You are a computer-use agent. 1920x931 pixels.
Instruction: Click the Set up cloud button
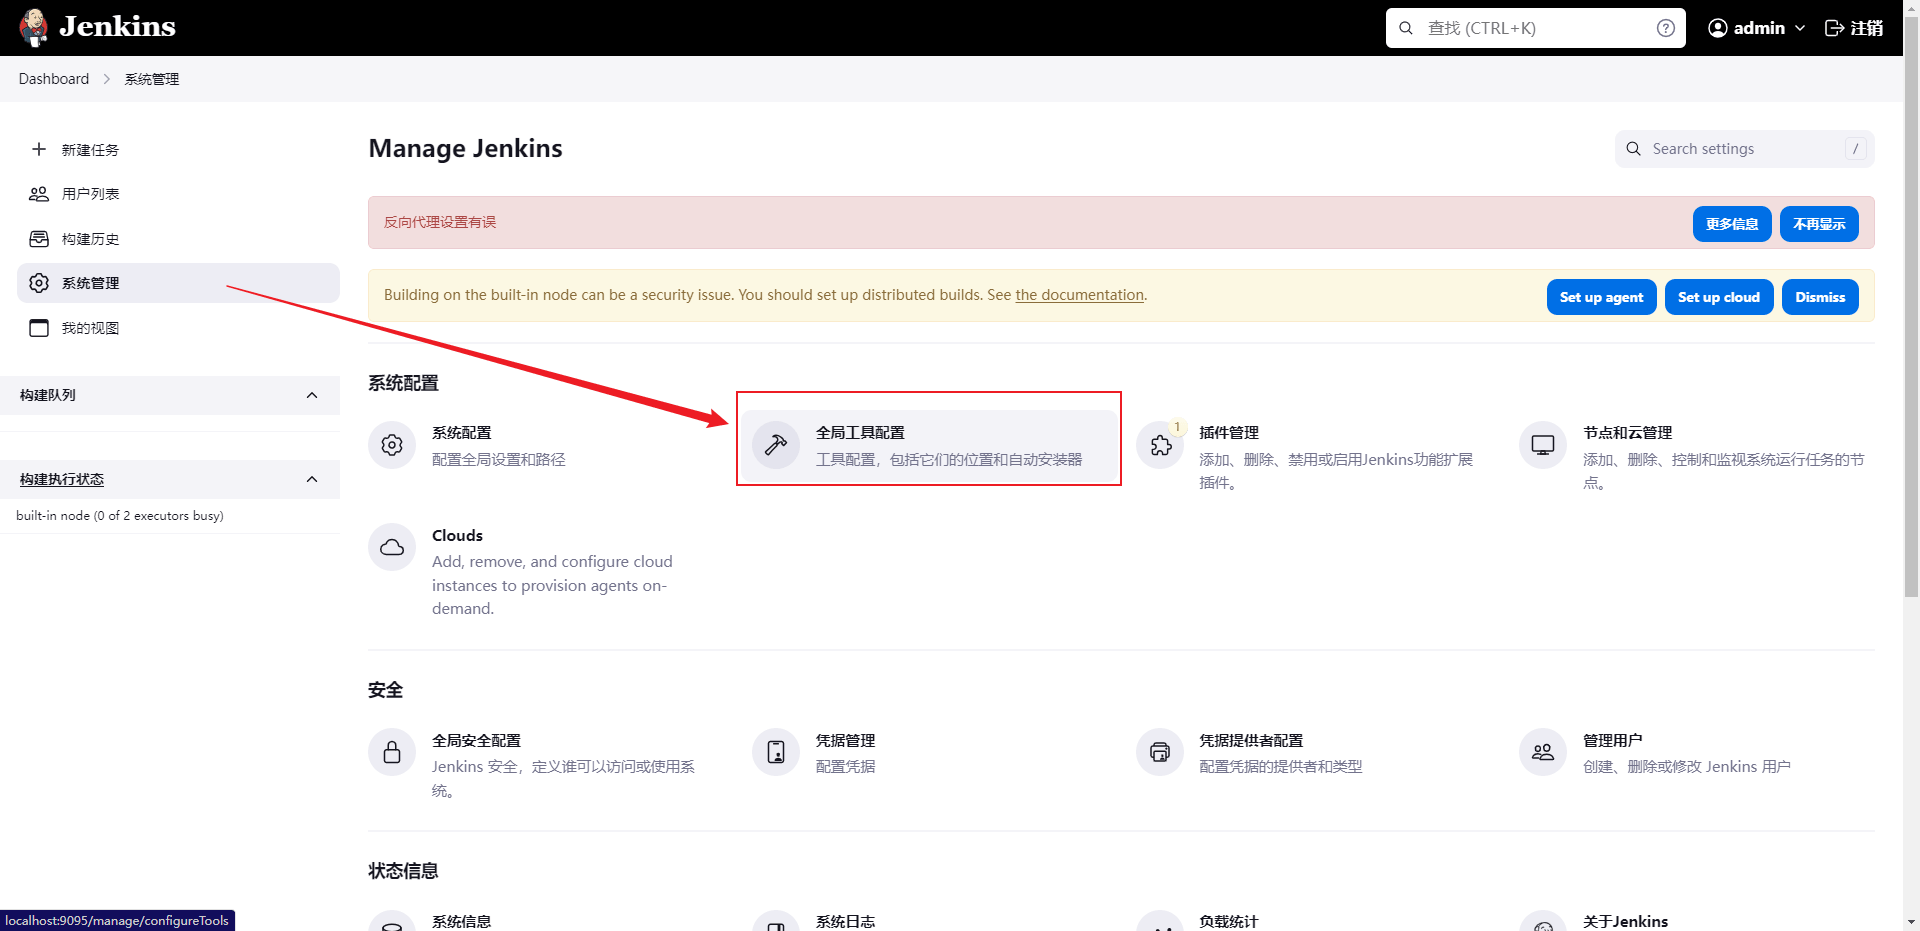(x=1718, y=297)
